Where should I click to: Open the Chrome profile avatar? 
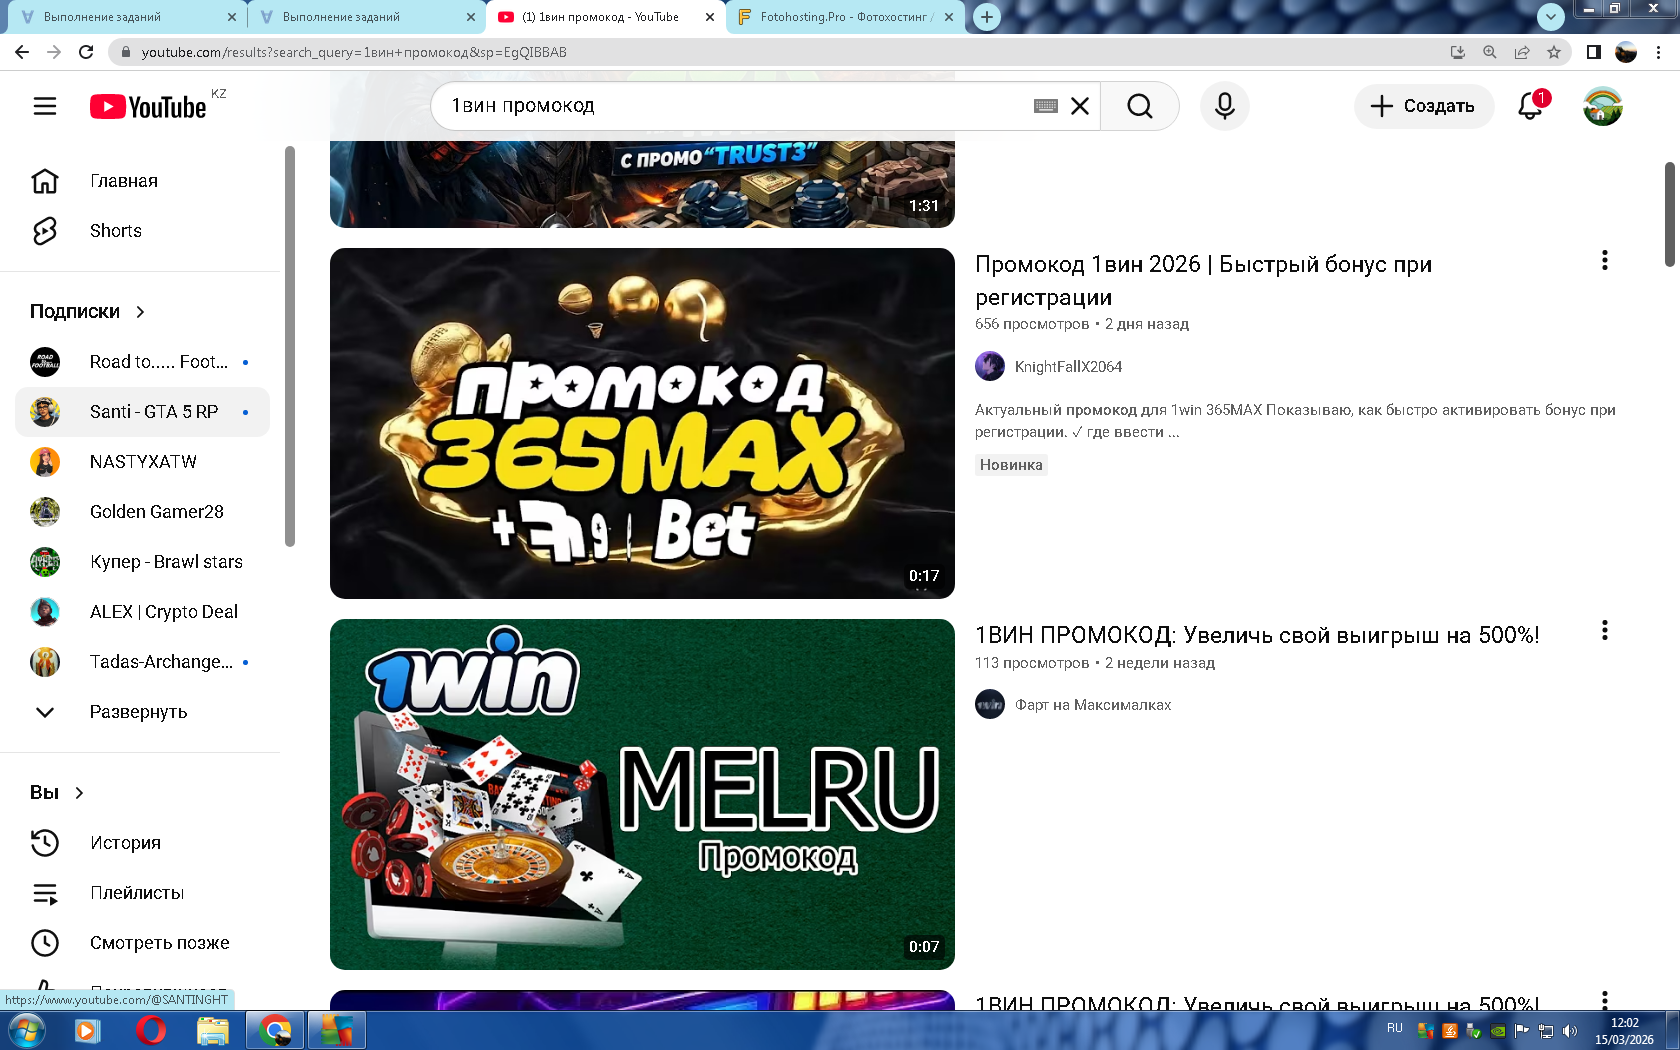click(1626, 52)
